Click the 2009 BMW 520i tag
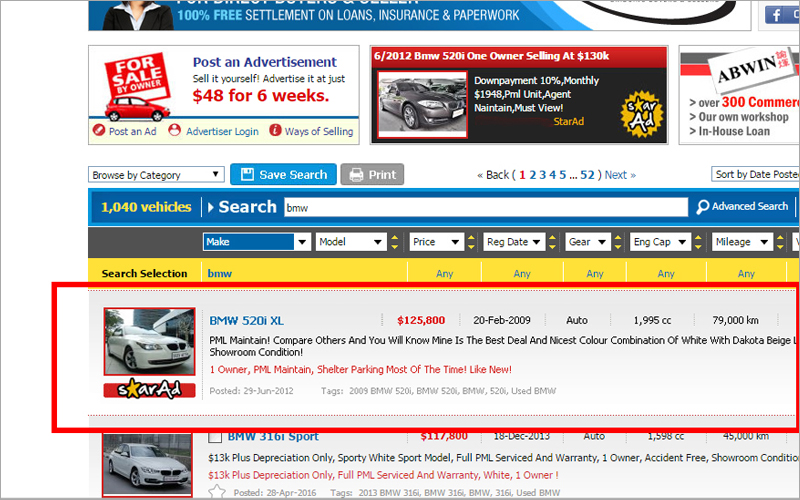The height and width of the screenshot is (500, 800). (381, 391)
